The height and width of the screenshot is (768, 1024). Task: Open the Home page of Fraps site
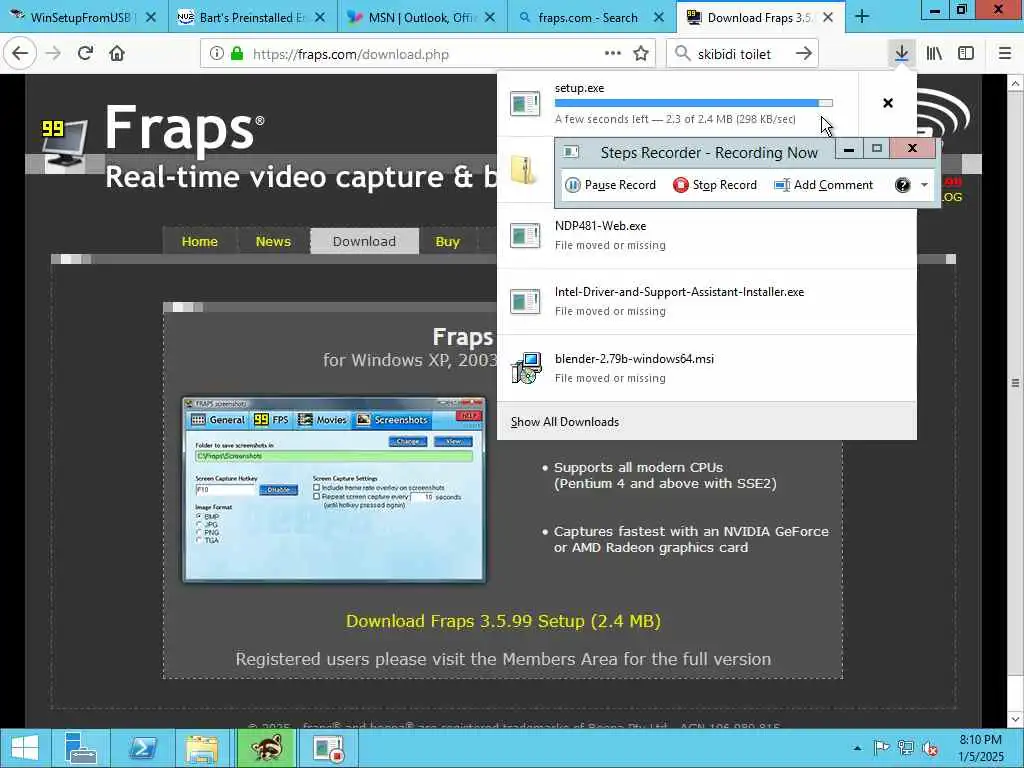tap(199, 242)
